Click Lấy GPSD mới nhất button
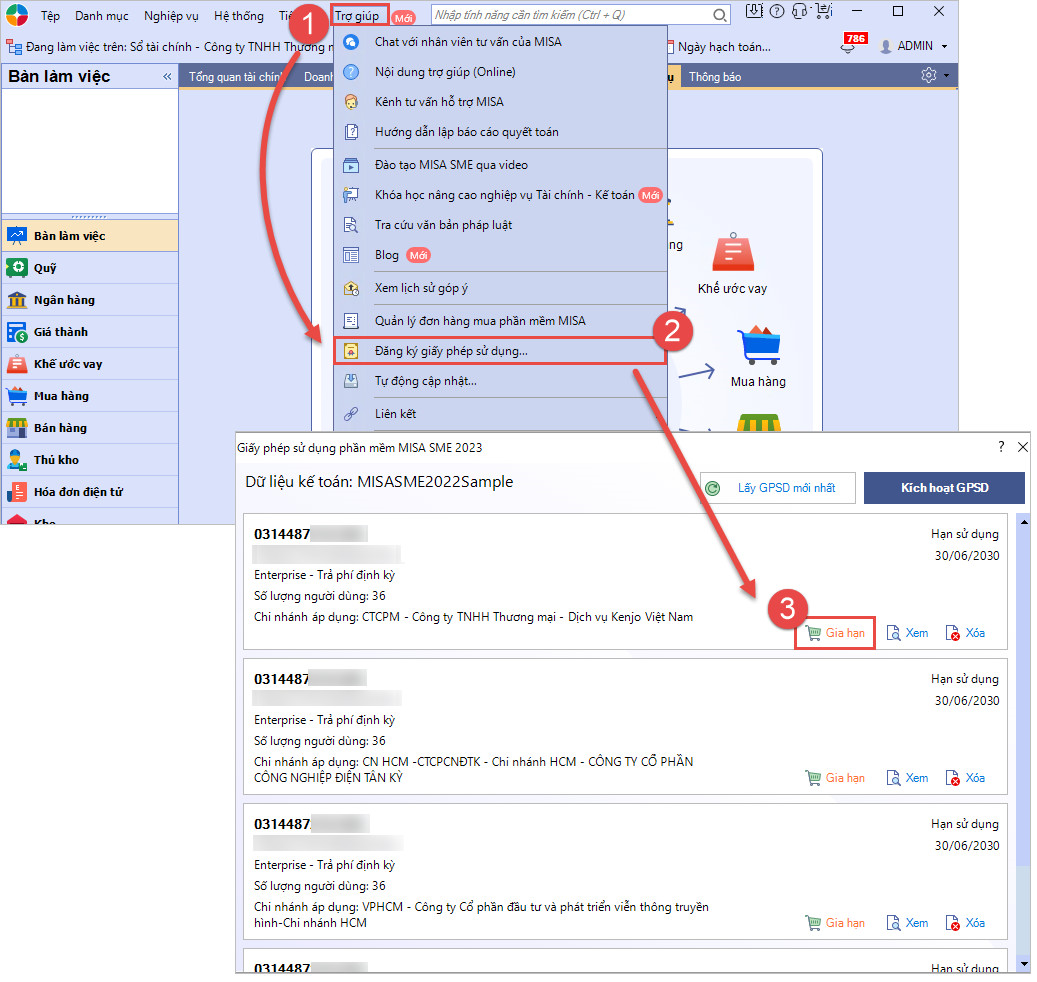Viewport: 1037px width, 982px height. [778, 488]
